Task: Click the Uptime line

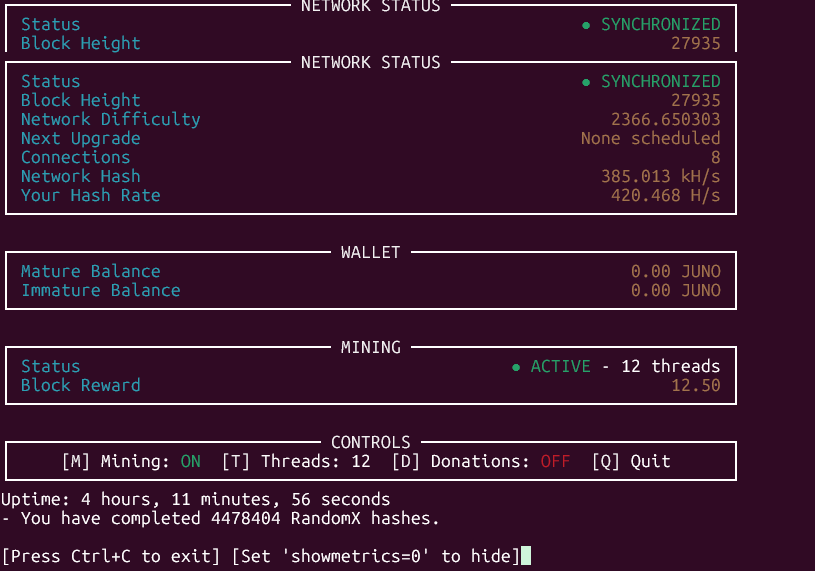Action: click(x=195, y=500)
